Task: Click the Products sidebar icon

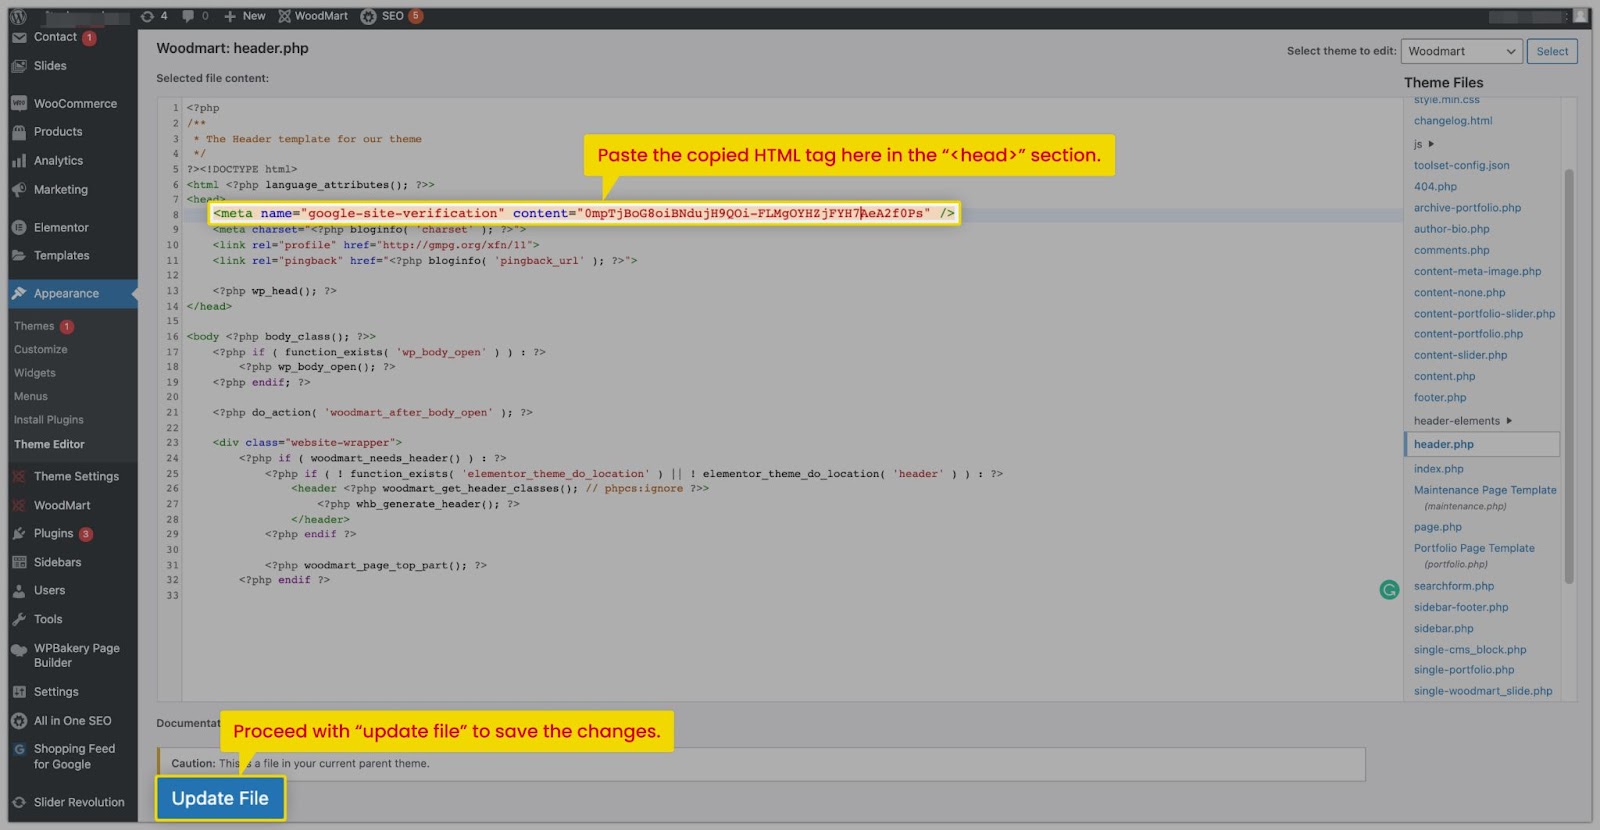Action: point(19,132)
